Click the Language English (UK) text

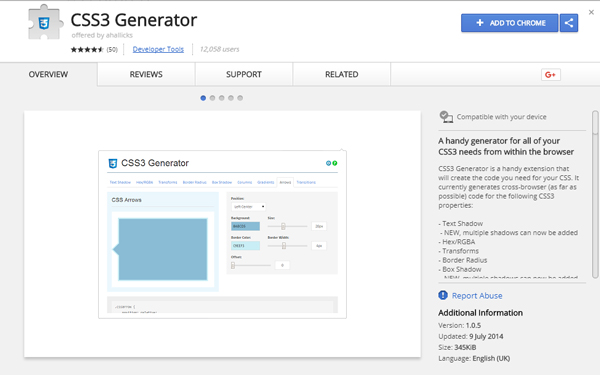pyautogui.click(x=474, y=359)
